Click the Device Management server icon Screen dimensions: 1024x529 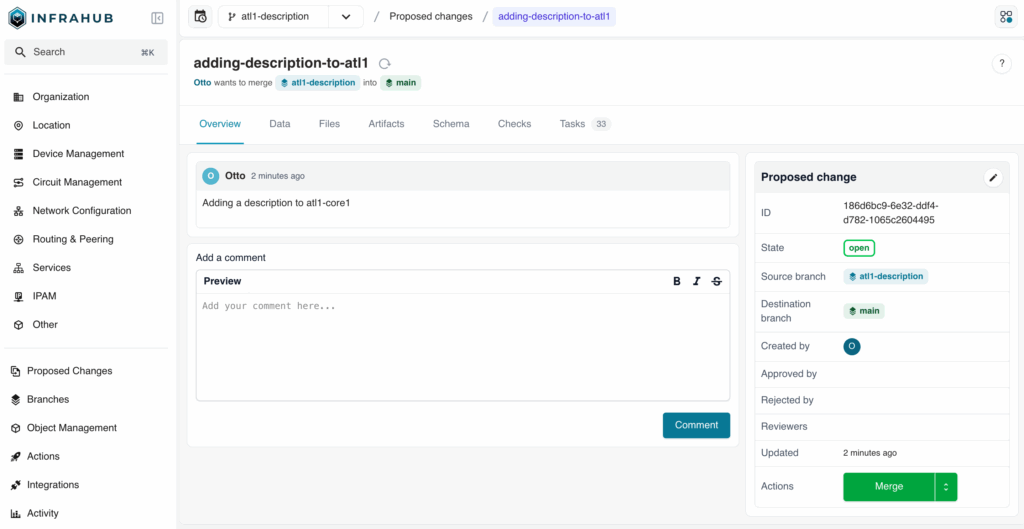pos(18,154)
